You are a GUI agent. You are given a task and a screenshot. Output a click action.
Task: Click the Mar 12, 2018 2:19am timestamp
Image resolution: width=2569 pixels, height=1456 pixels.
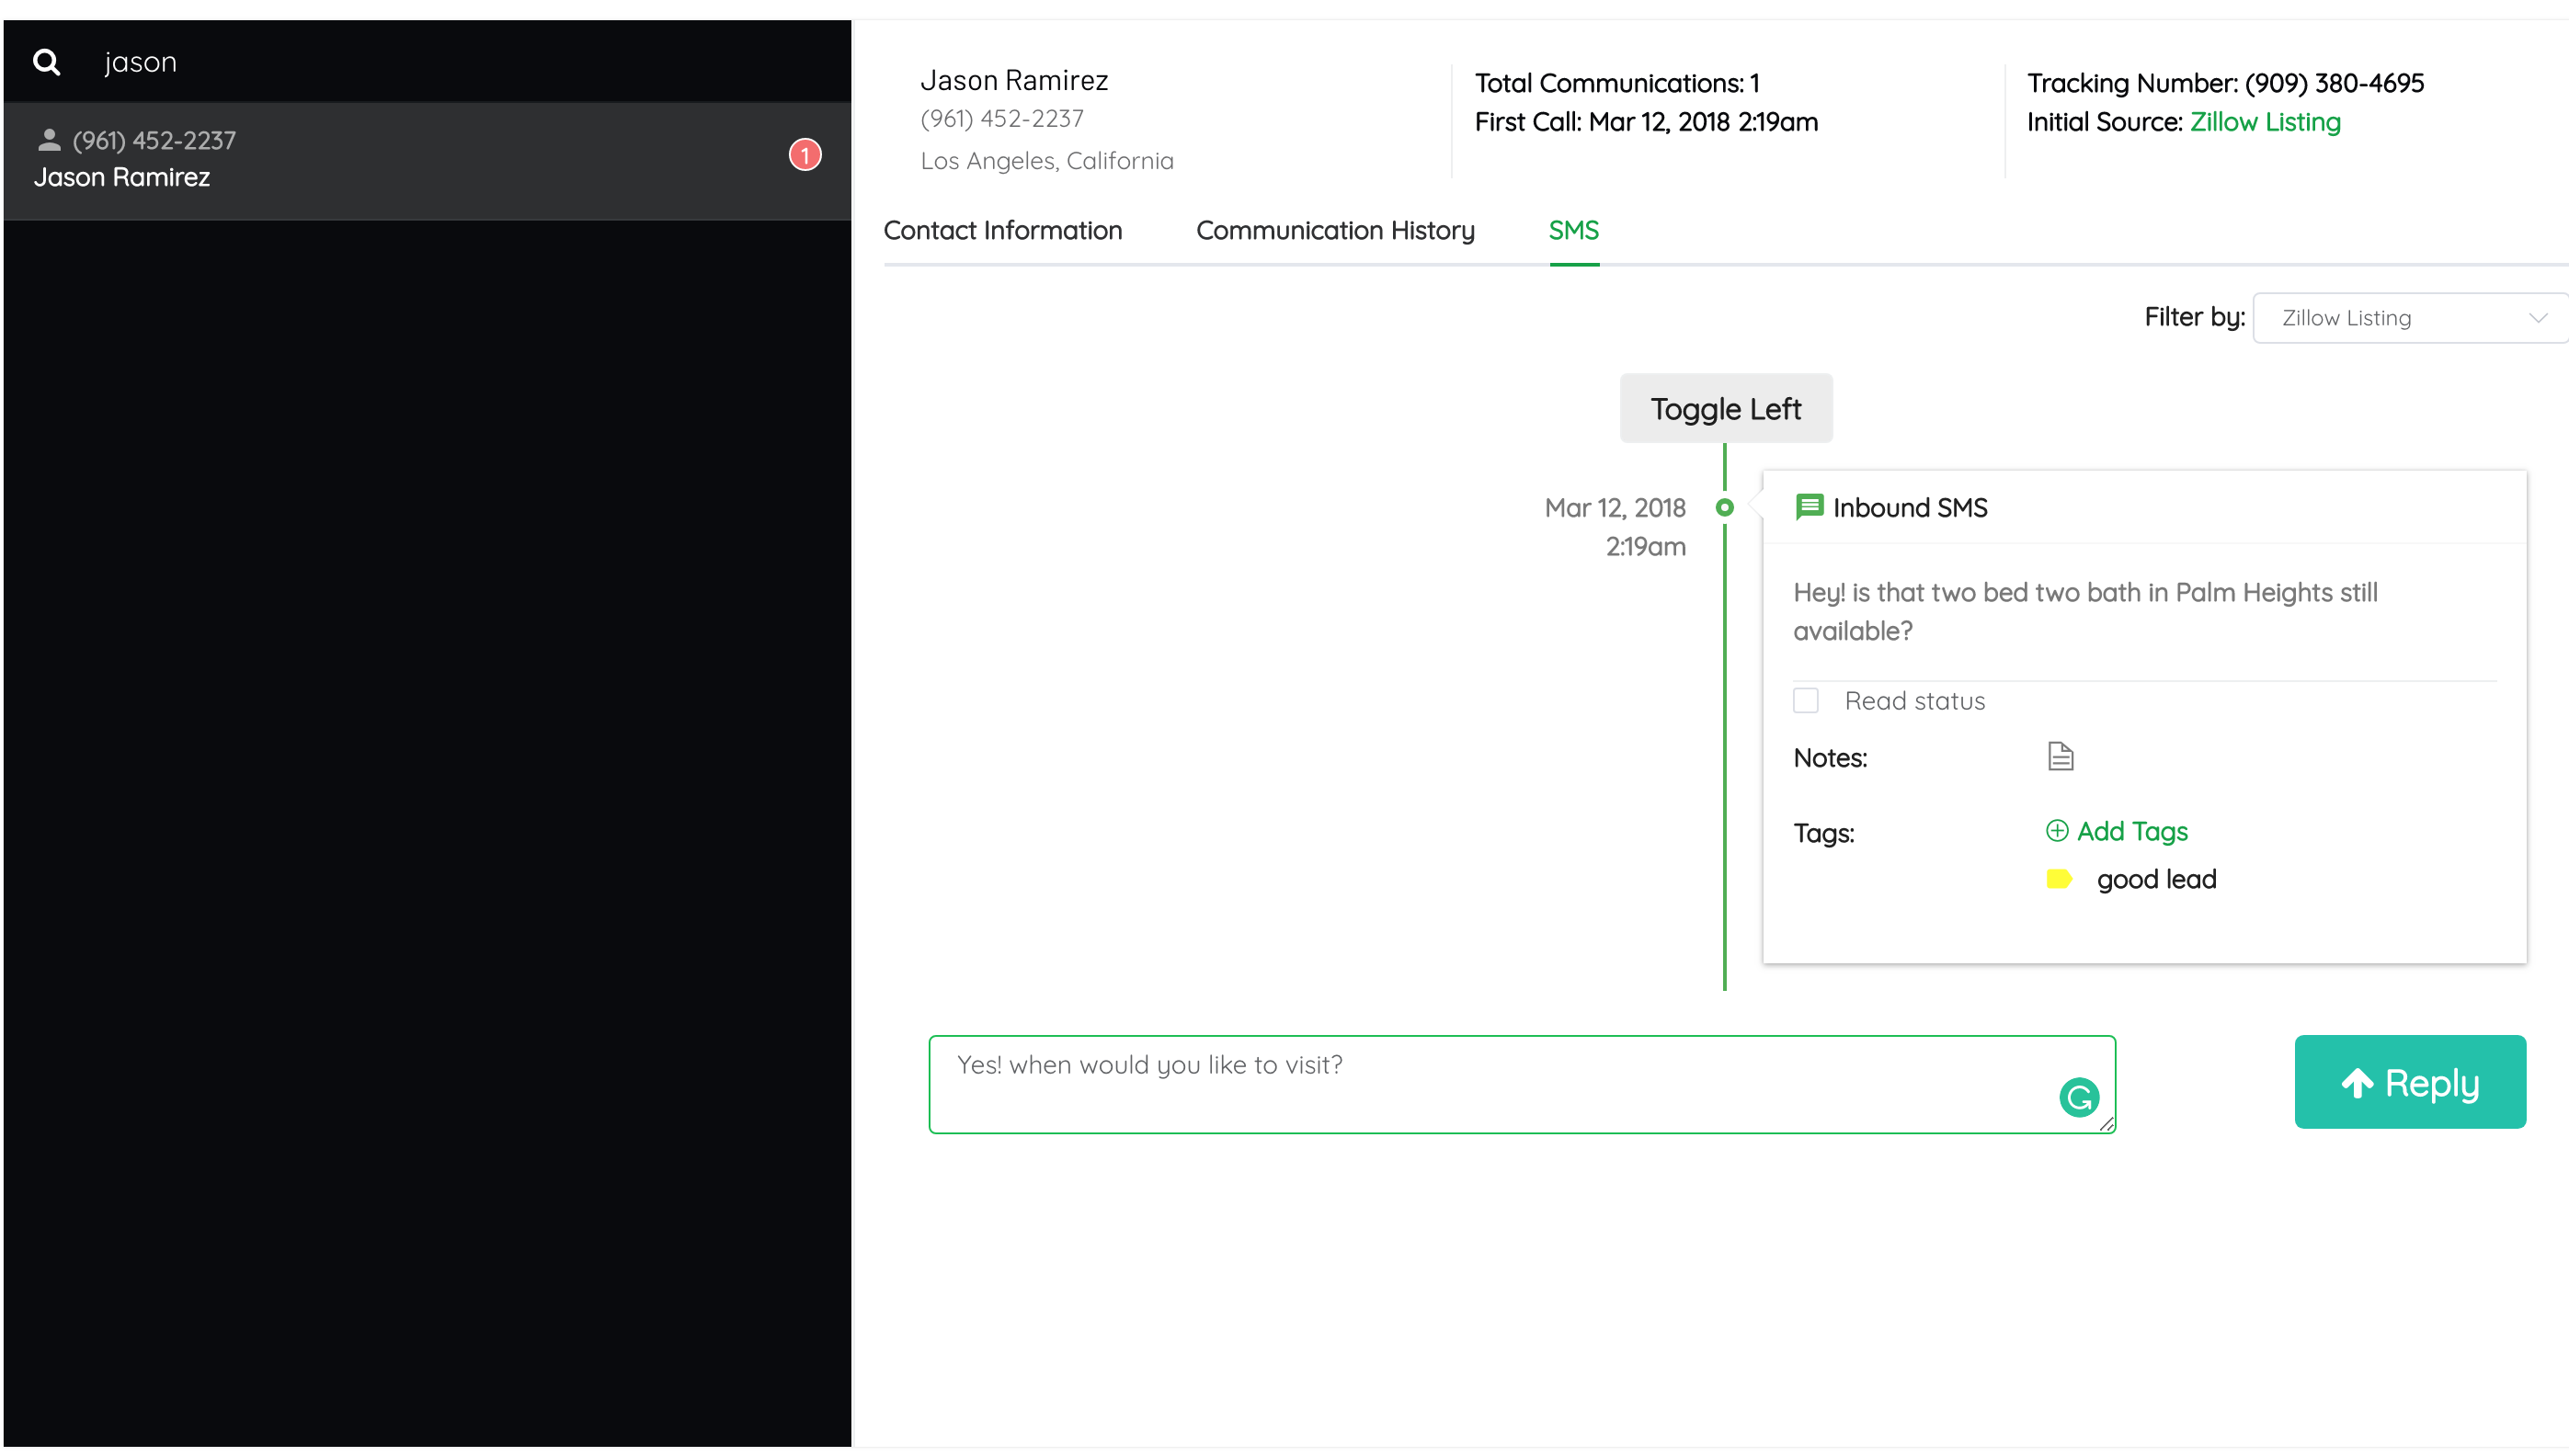(x=1615, y=527)
